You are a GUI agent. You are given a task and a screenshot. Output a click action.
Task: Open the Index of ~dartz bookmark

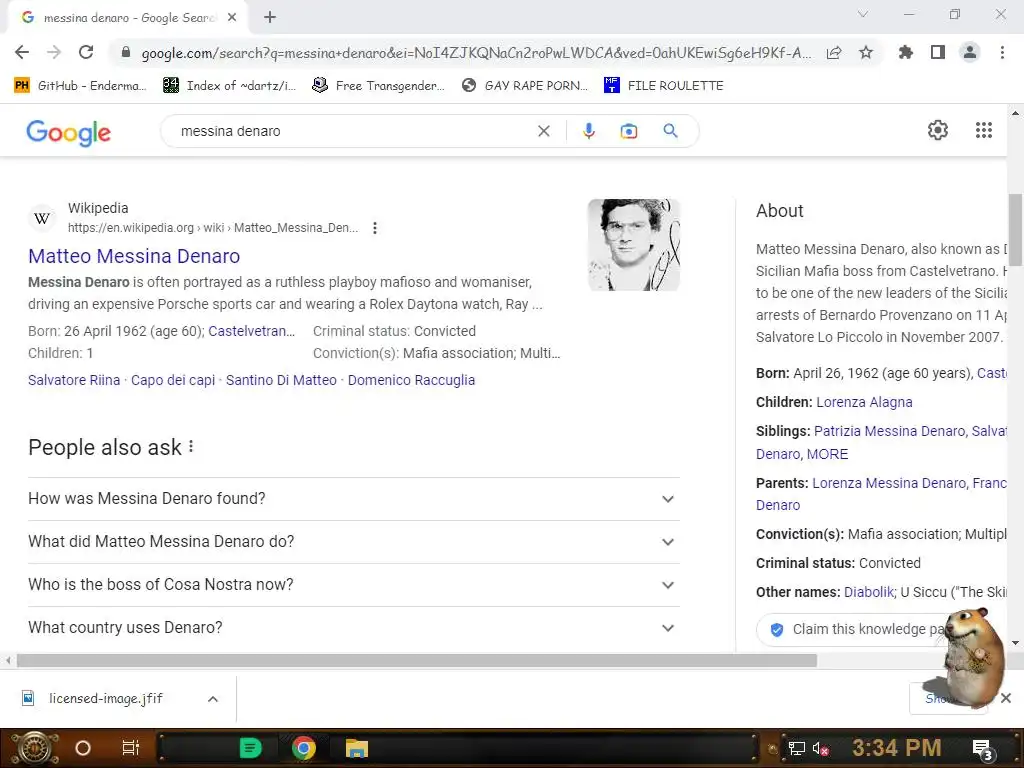click(230, 86)
